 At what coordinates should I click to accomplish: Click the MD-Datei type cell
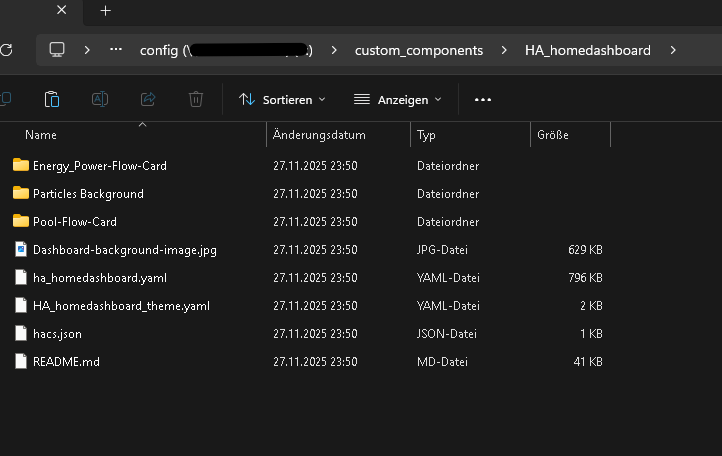tap(442, 362)
